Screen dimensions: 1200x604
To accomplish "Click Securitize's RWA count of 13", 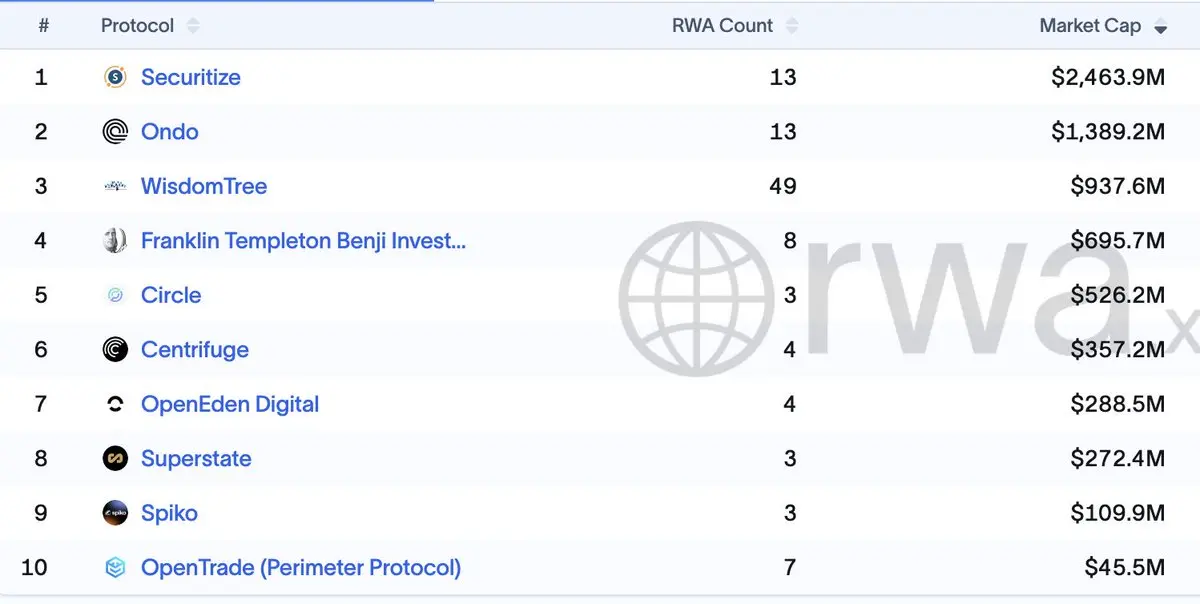I will point(783,77).
